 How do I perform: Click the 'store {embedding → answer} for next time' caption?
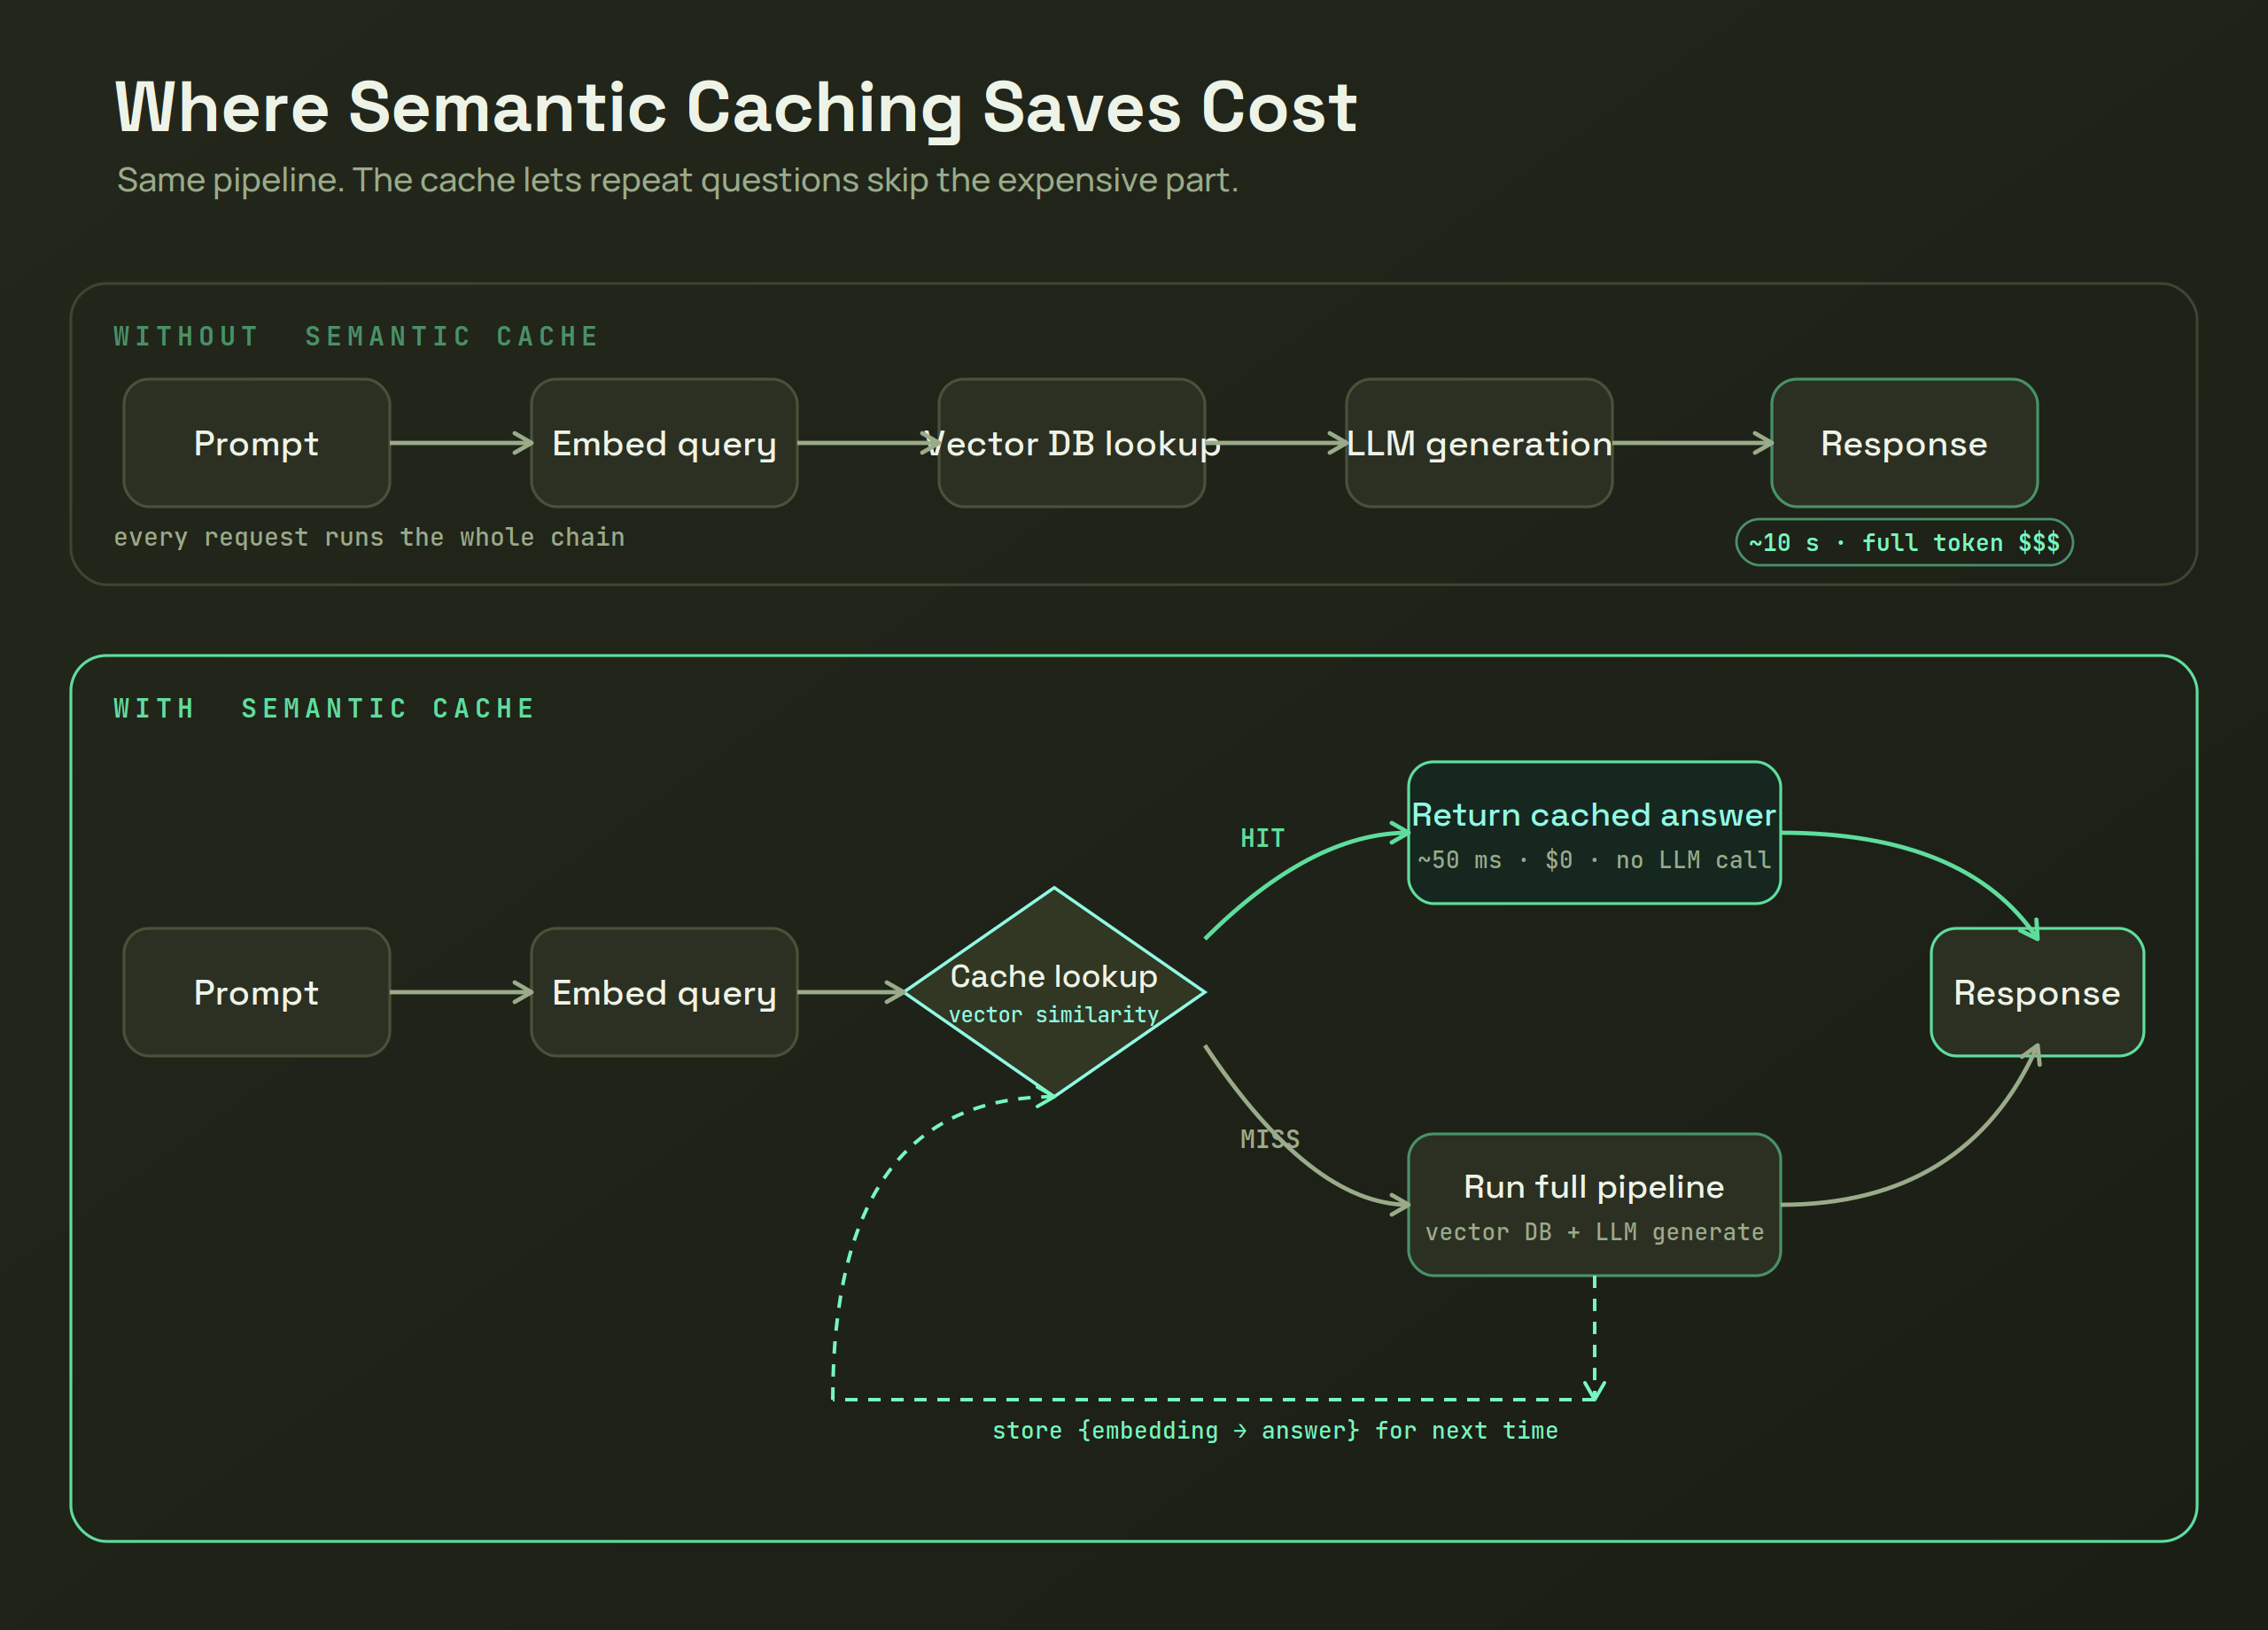pyautogui.click(x=1275, y=1432)
